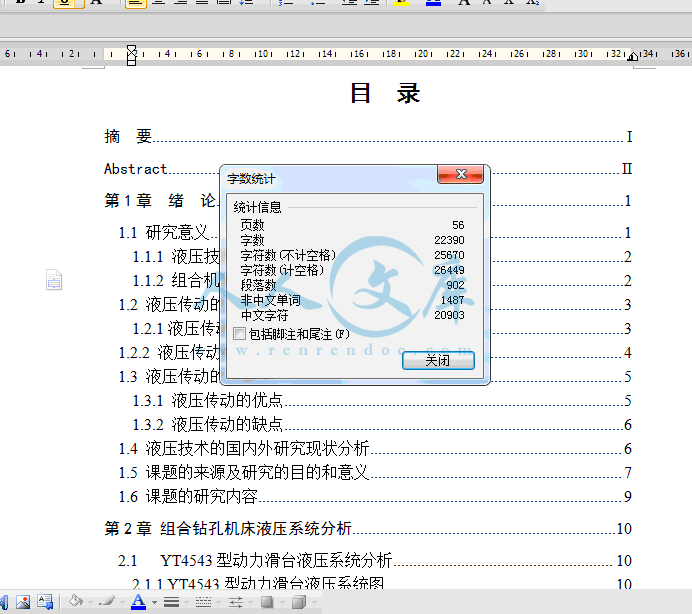Click the line style icon

coord(171,602)
